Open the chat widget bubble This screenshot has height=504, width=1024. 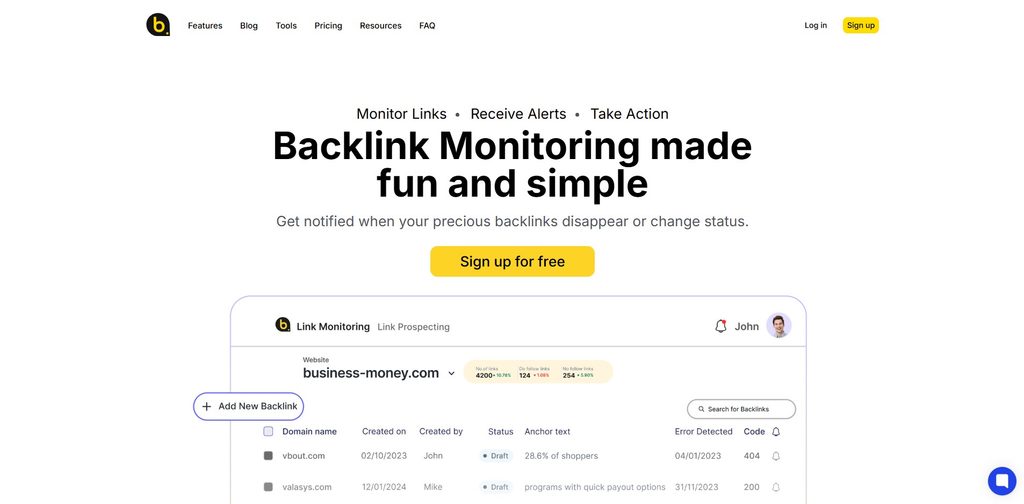click(x=1002, y=481)
